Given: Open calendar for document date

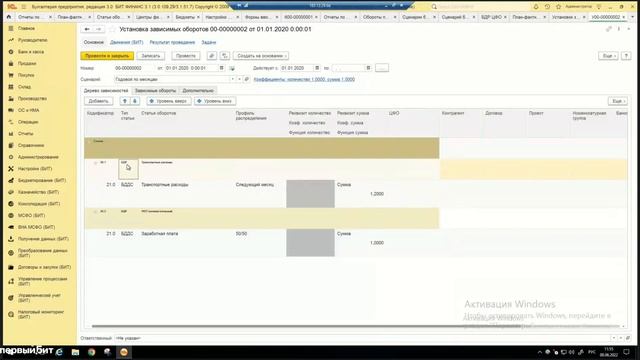Looking at the screenshot, I should 222,68.
